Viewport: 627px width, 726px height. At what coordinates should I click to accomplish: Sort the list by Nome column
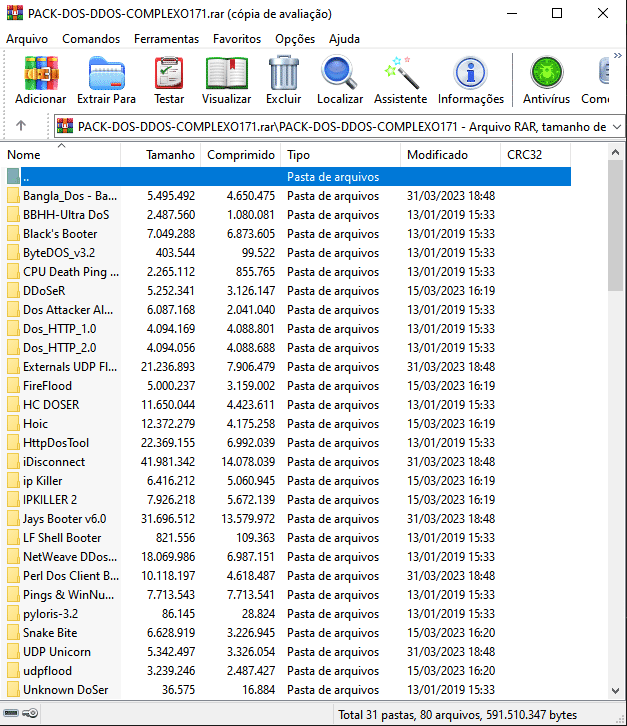click(x=60, y=155)
